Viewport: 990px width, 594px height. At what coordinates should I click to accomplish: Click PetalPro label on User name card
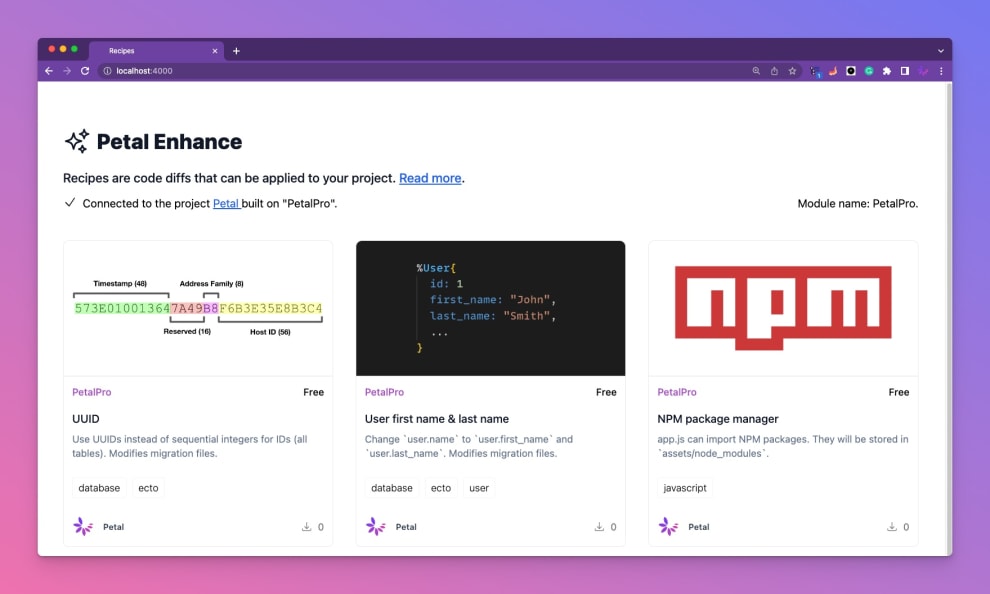click(384, 392)
